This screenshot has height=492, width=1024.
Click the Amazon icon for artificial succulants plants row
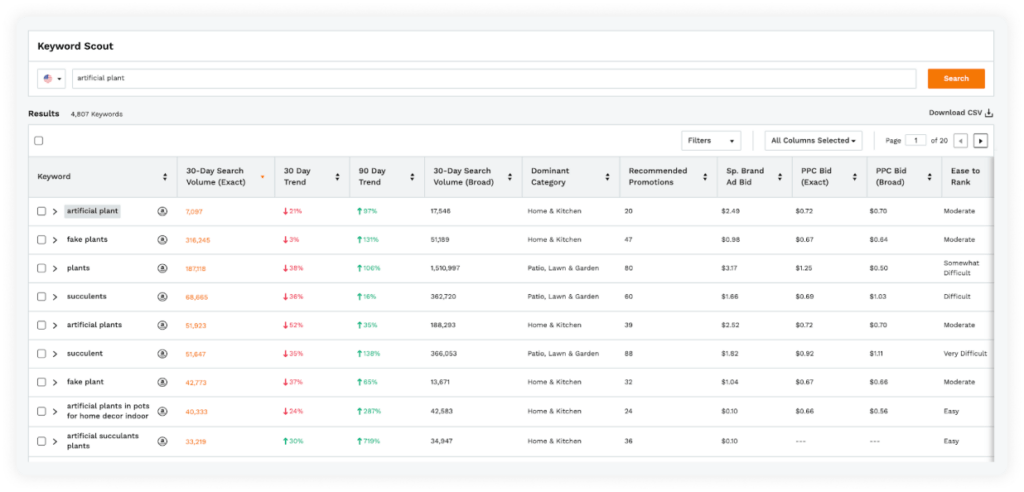(162, 441)
